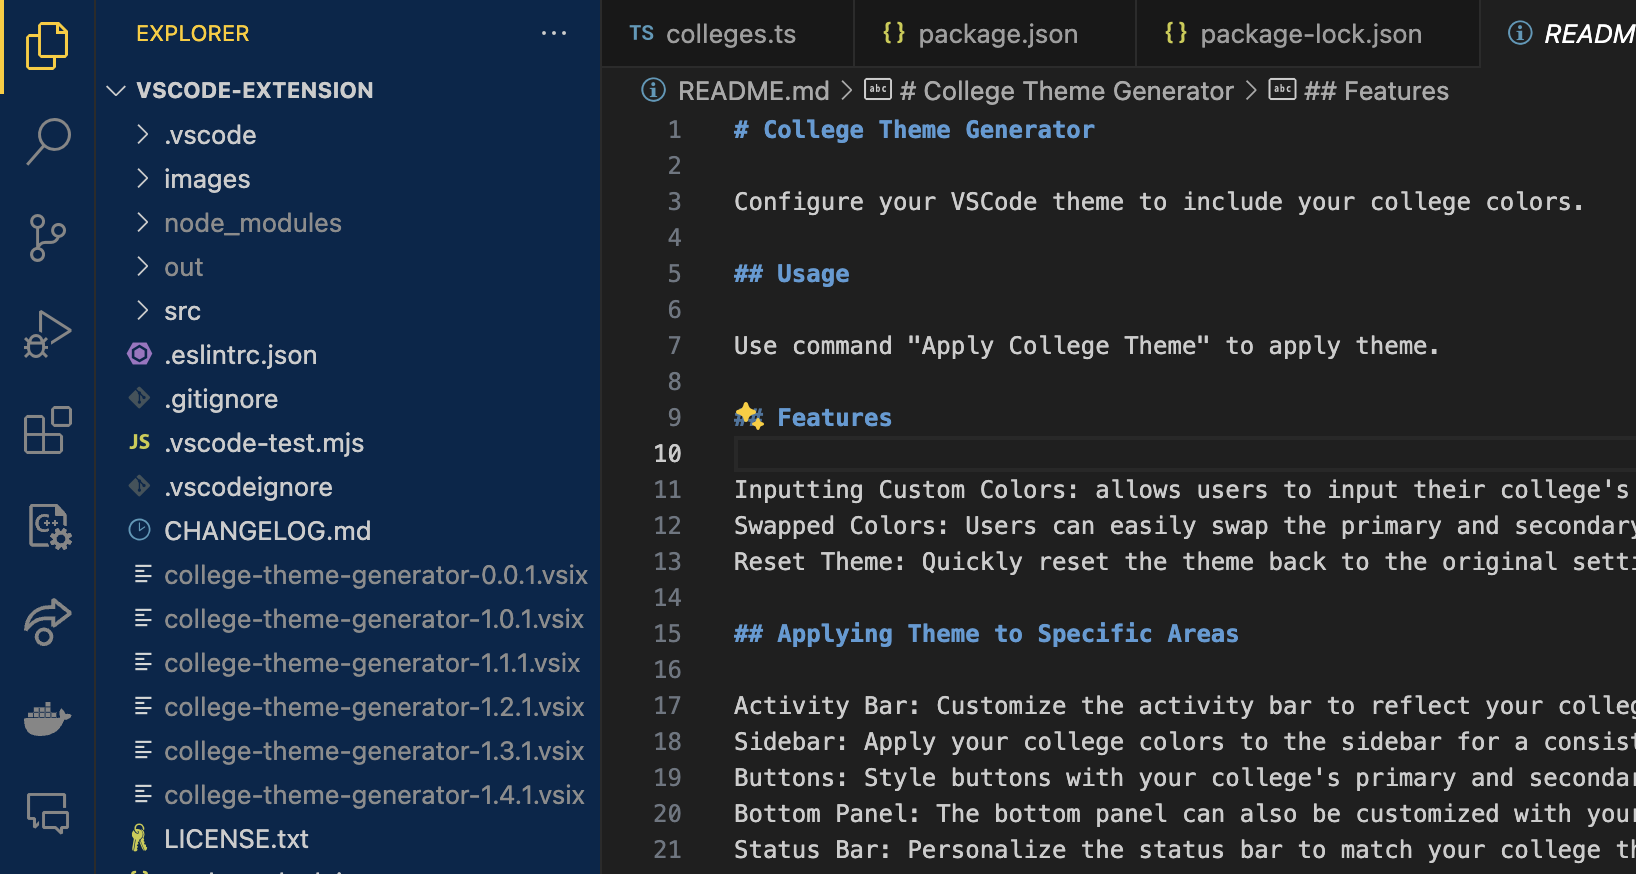Screen dimensions: 1636x874
Task: Click the 'Sidebar:' line 18
Action: pos(1184,742)
